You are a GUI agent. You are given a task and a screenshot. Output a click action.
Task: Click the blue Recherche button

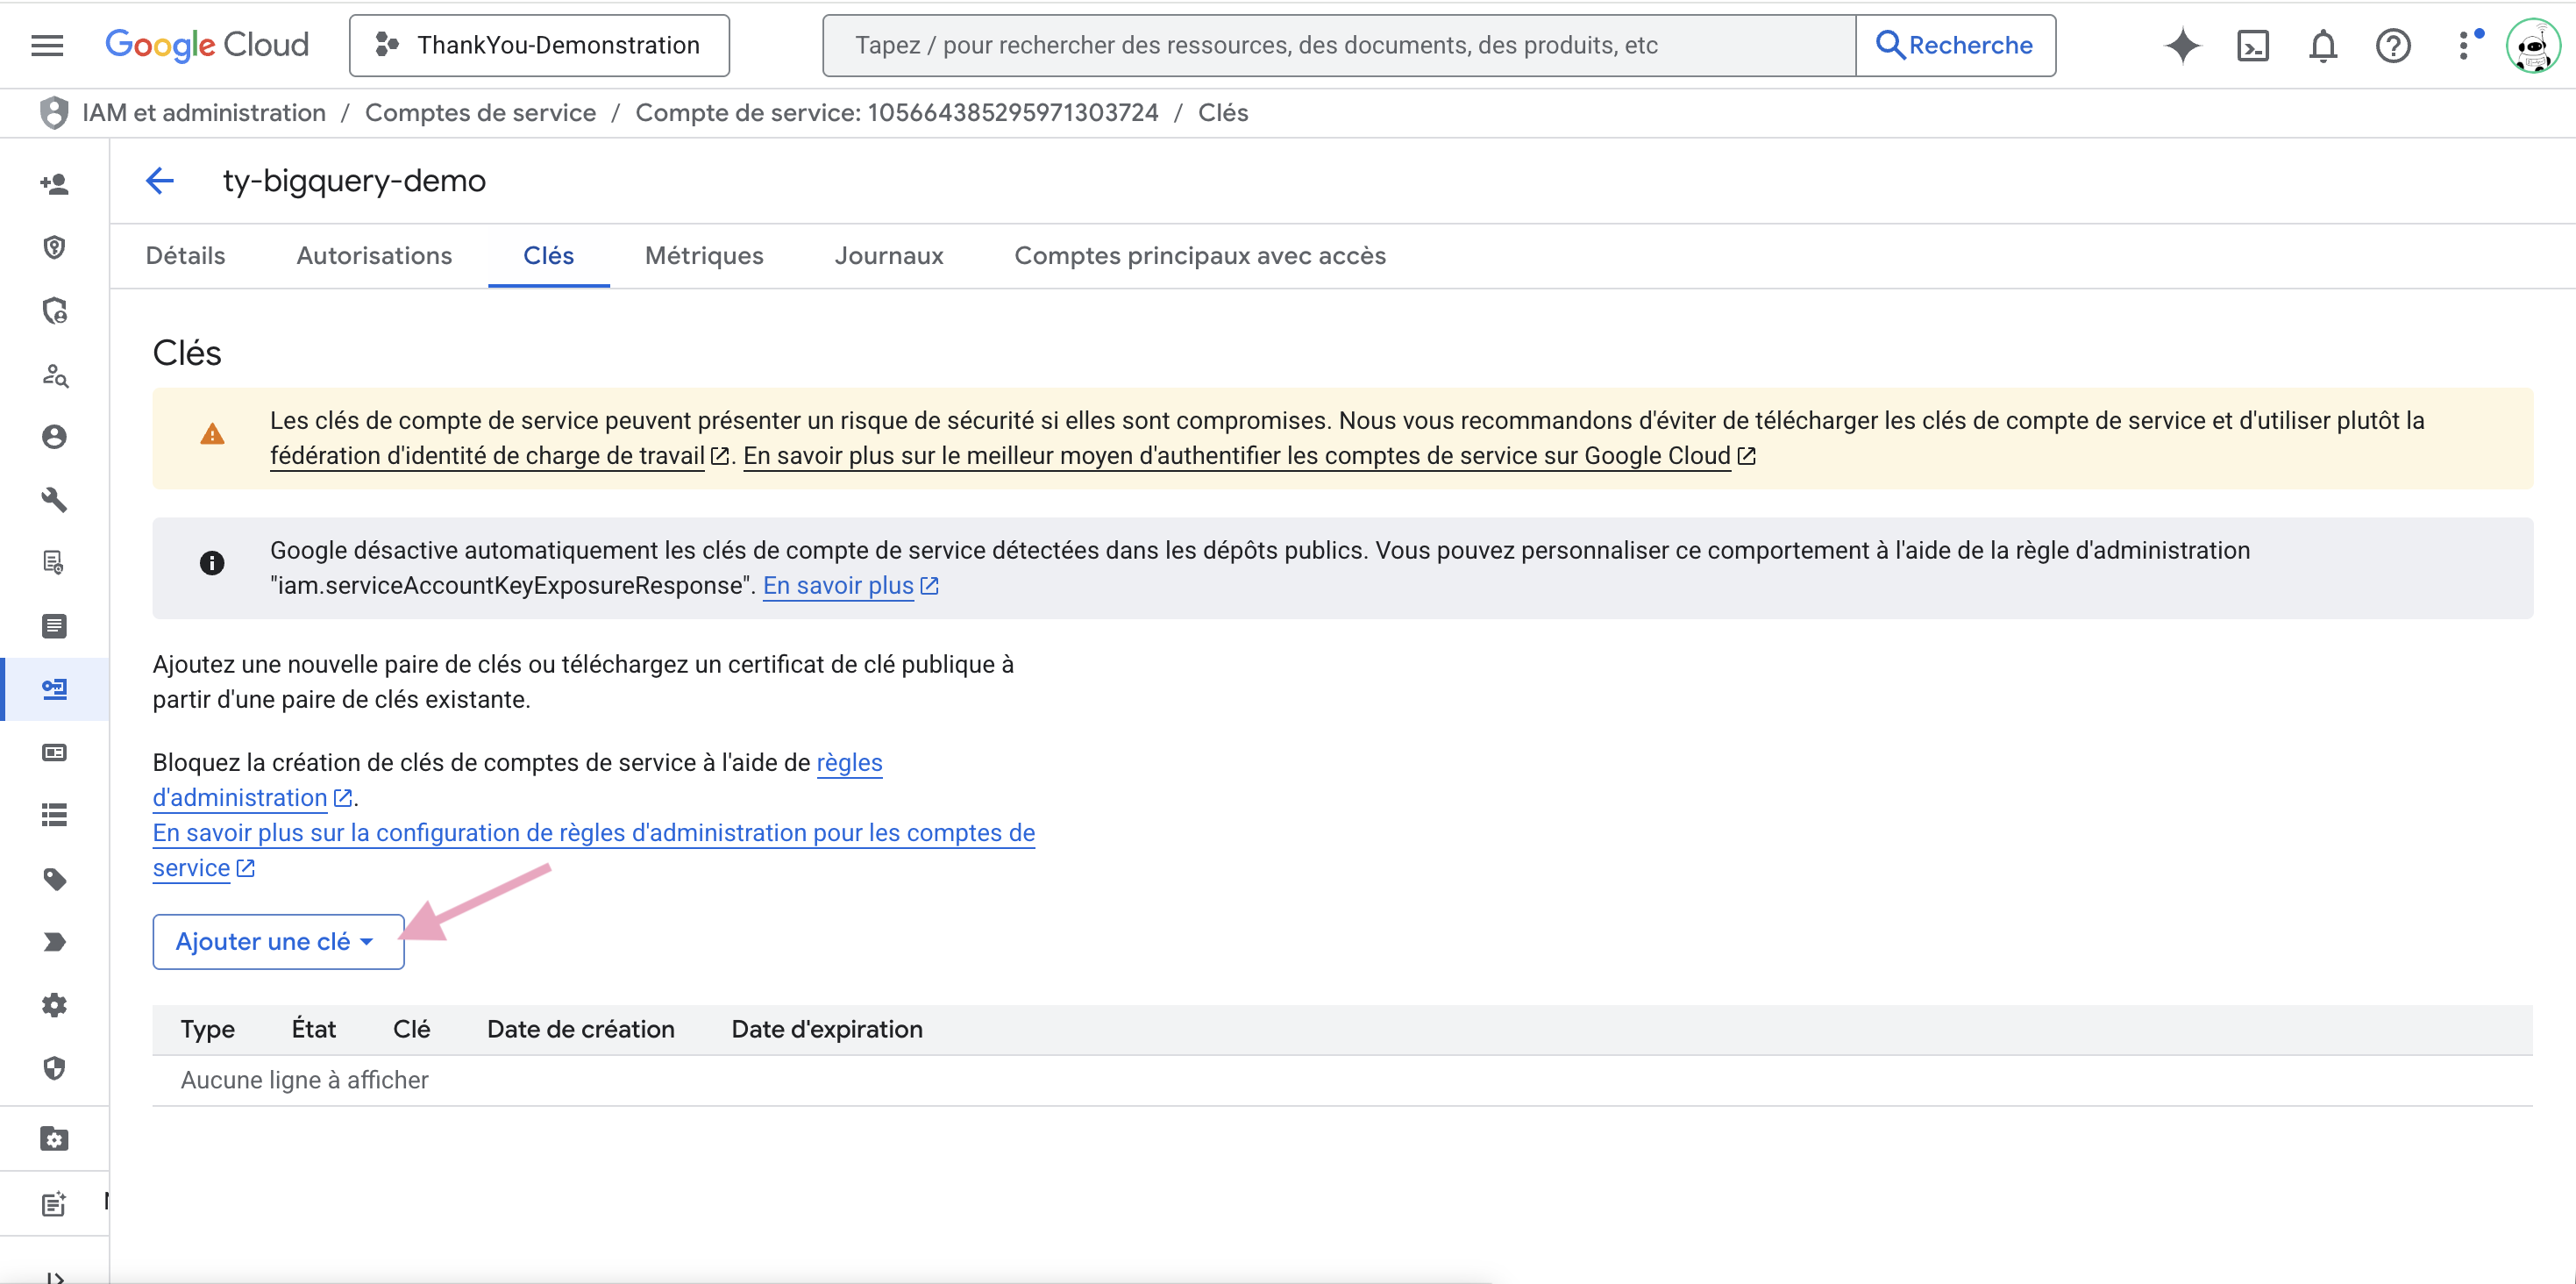point(1955,45)
